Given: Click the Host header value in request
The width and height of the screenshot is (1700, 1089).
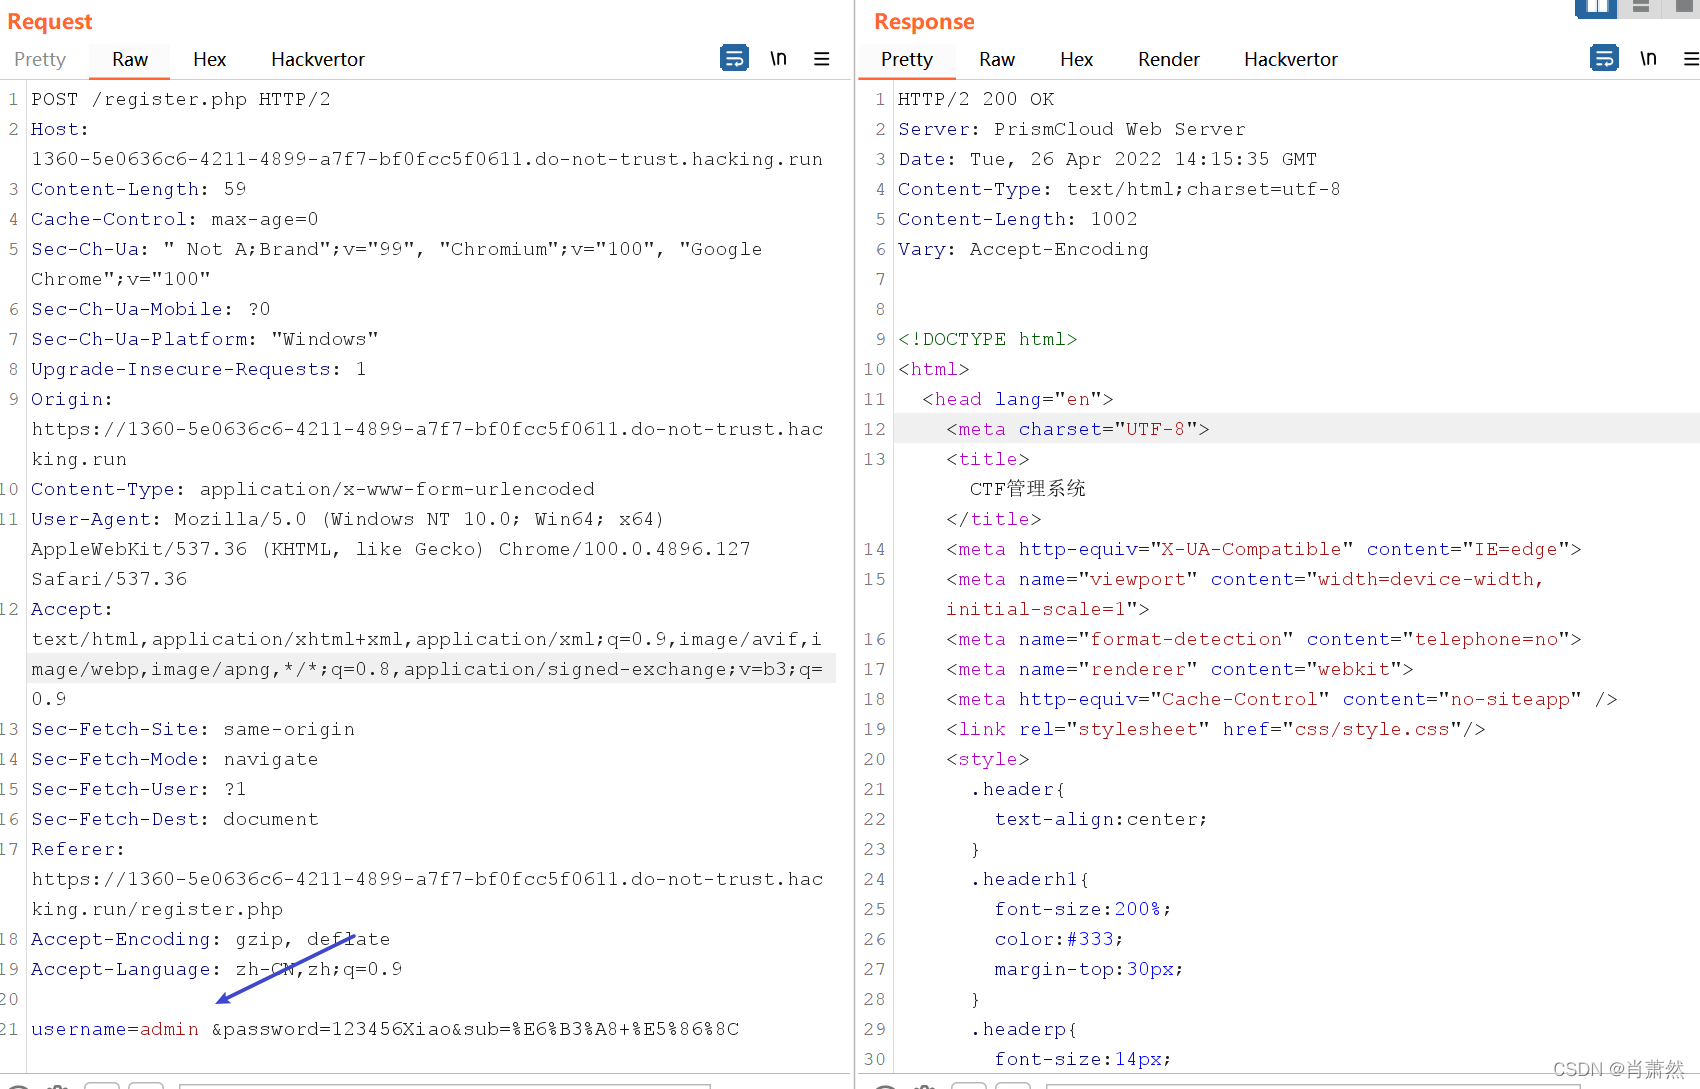Looking at the screenshot, I should [x=427, y=159].
